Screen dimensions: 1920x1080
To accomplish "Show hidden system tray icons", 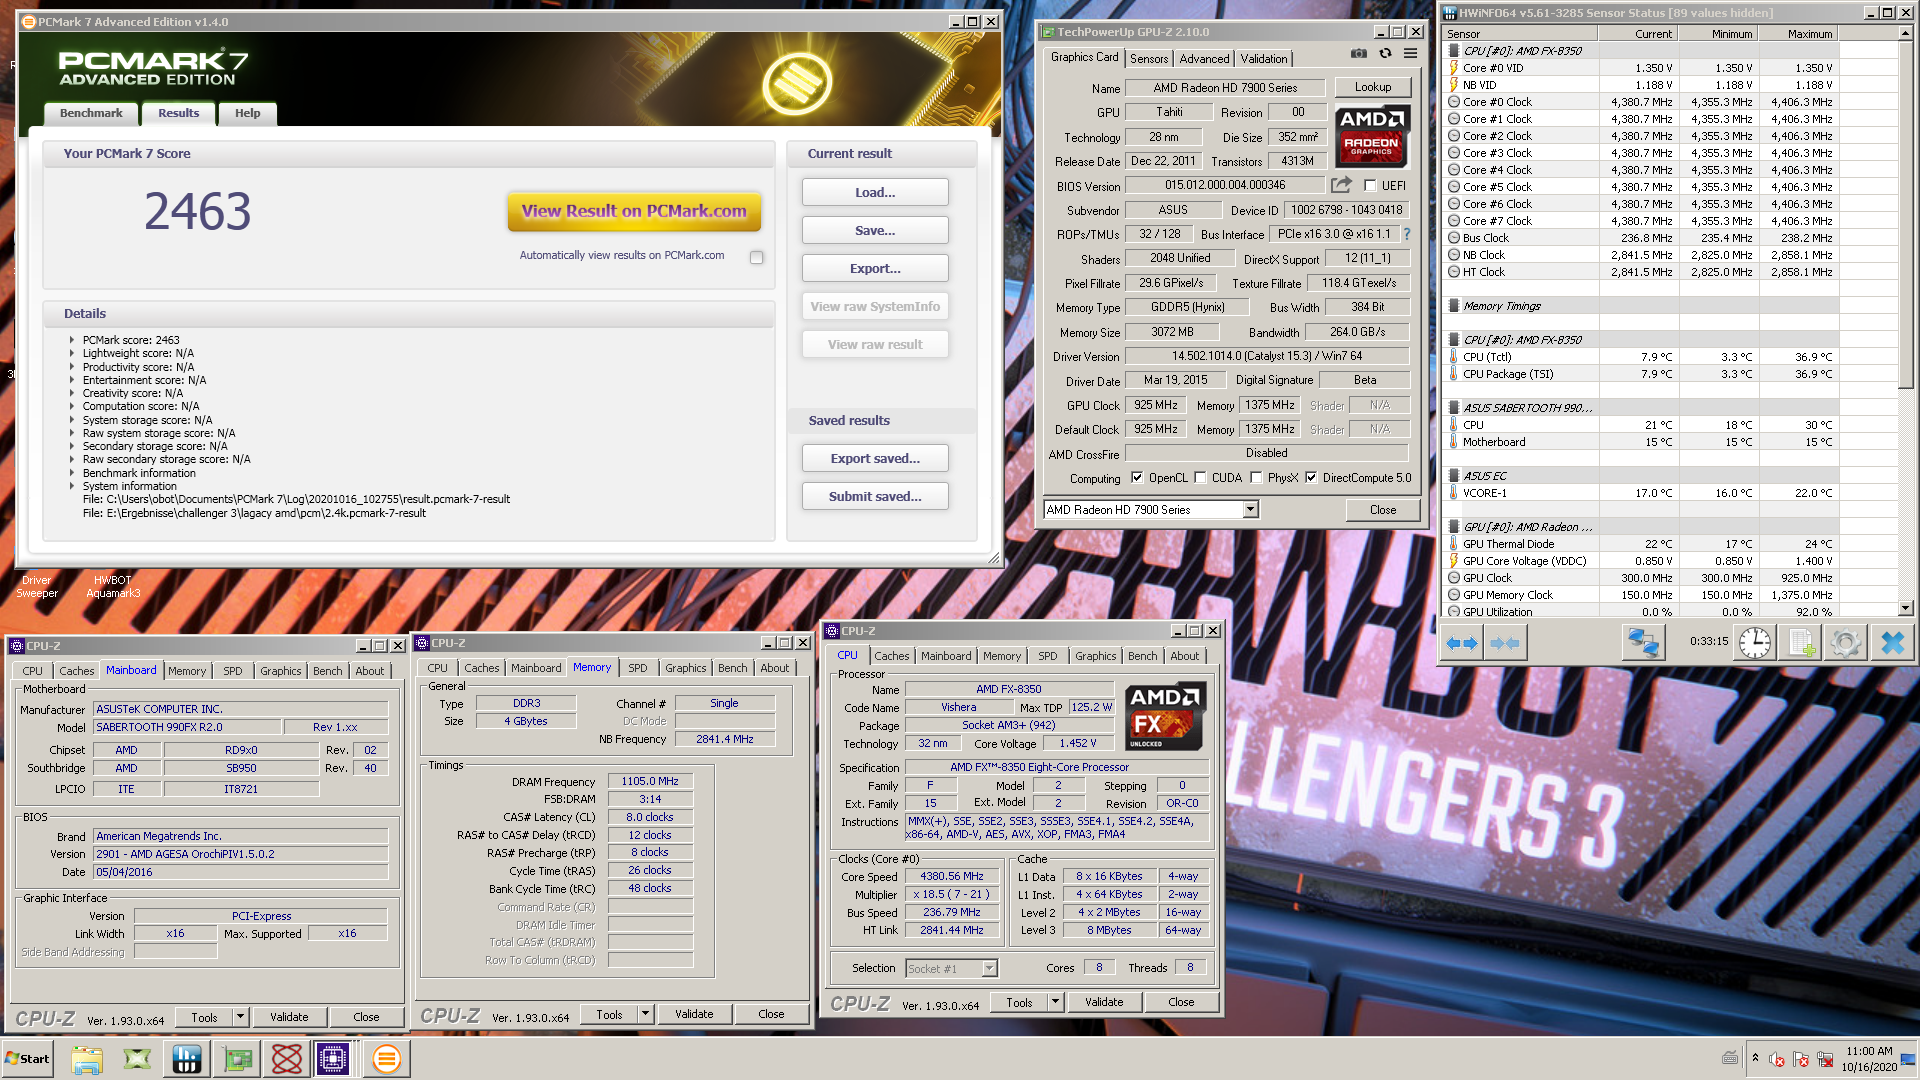I will (1755, 1058).
